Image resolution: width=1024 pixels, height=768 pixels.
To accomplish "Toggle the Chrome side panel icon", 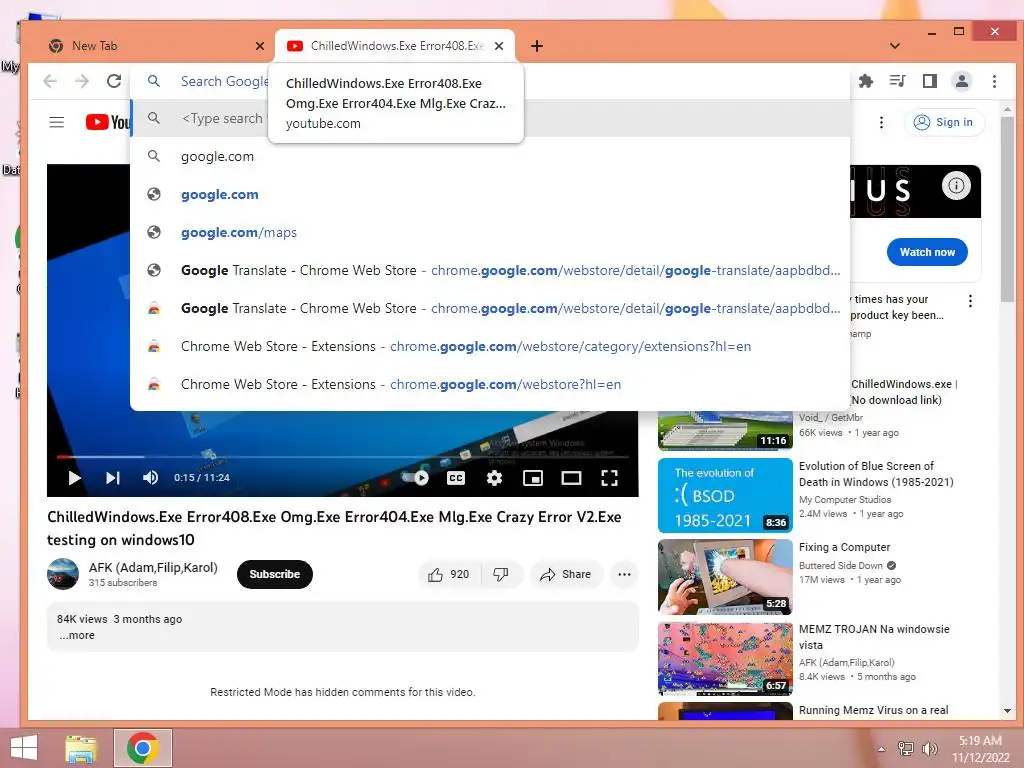I will pyautogui.click(x=930, y=81).
